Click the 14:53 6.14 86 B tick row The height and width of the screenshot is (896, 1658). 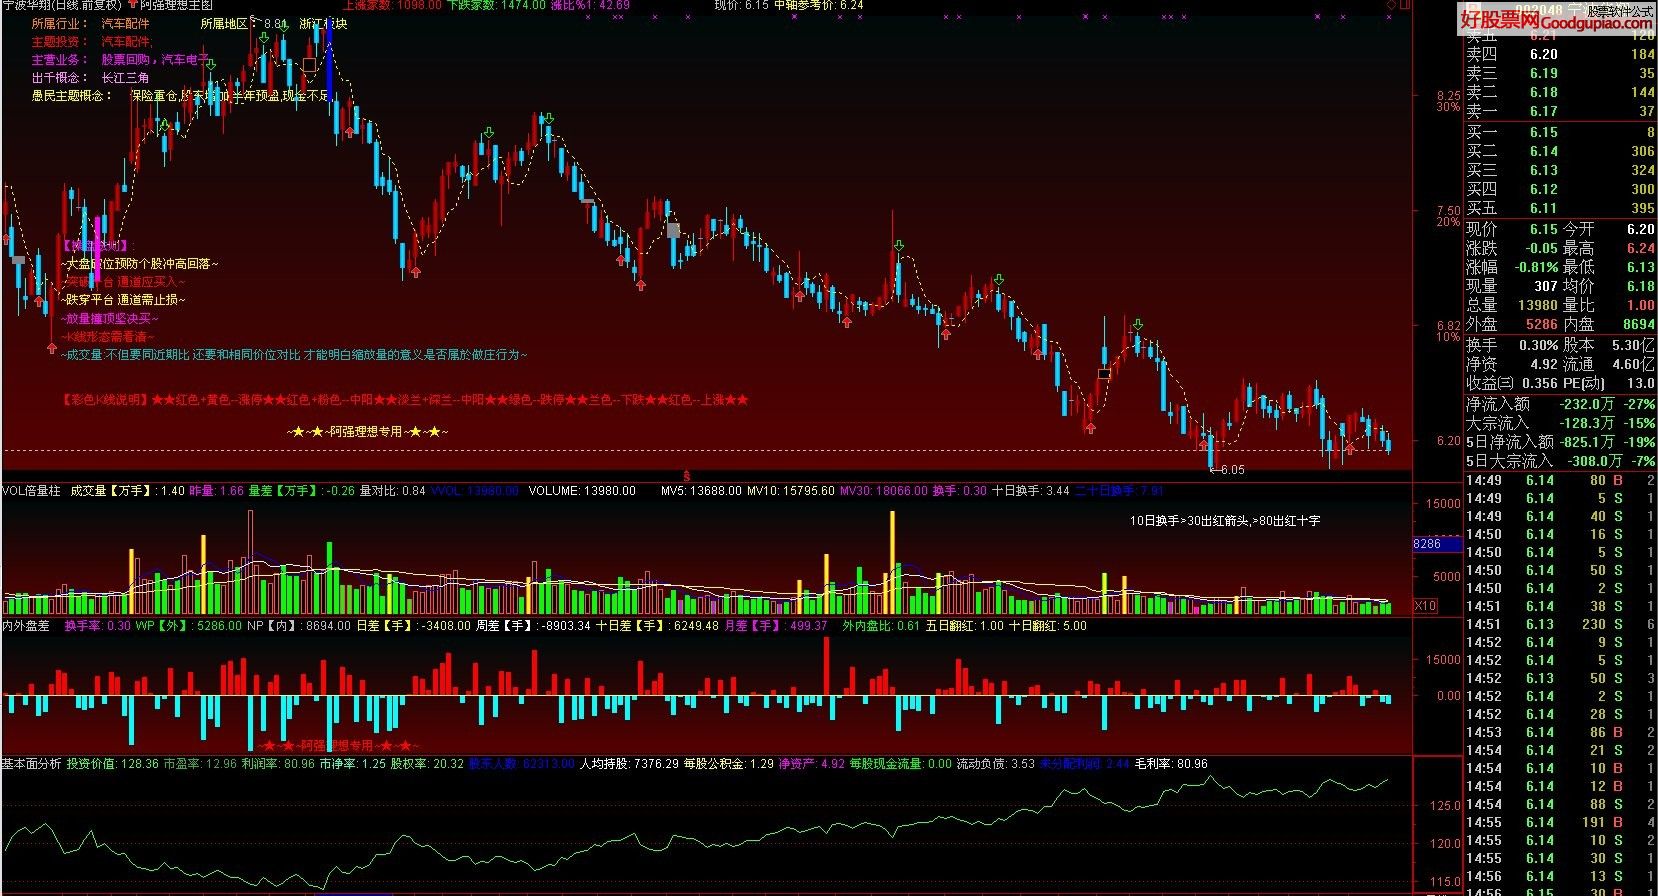click(x=1561, y=732)
